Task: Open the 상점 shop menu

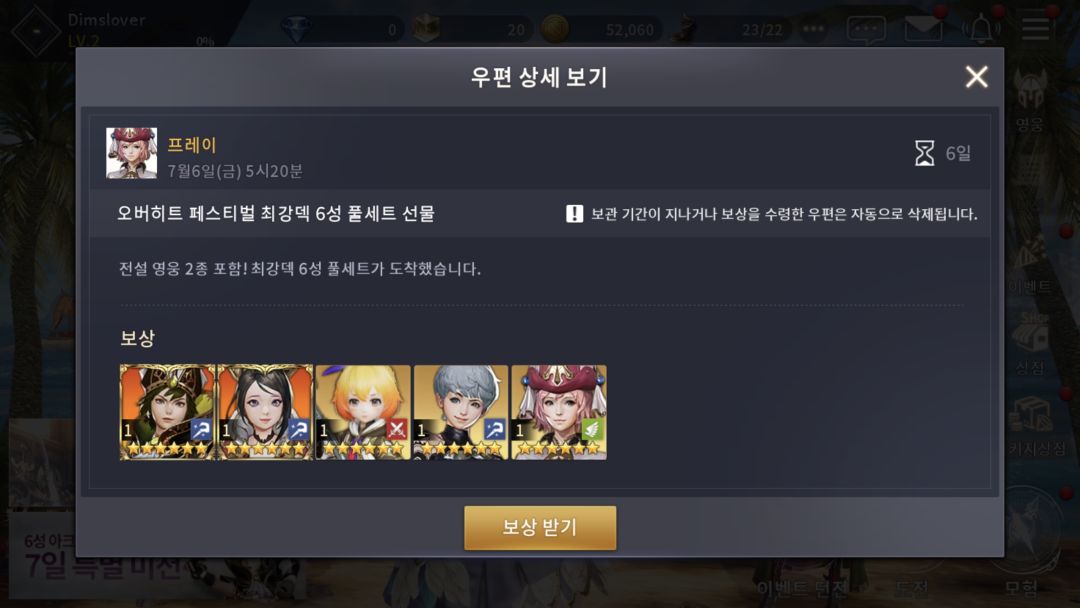Action: [x=1030, y=343]
